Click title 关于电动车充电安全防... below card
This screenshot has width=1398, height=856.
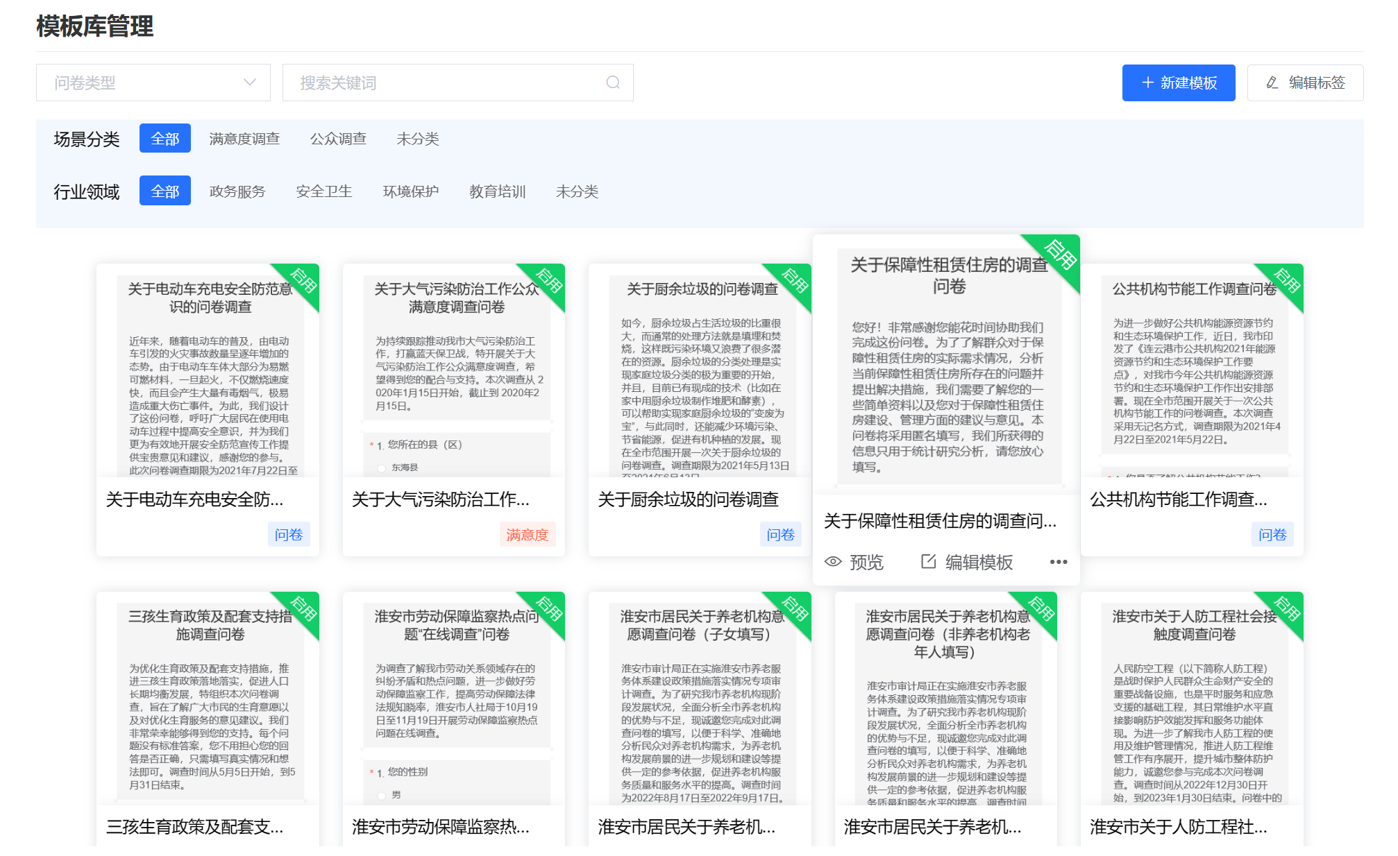pyautogui.click(x=195, y=499)
